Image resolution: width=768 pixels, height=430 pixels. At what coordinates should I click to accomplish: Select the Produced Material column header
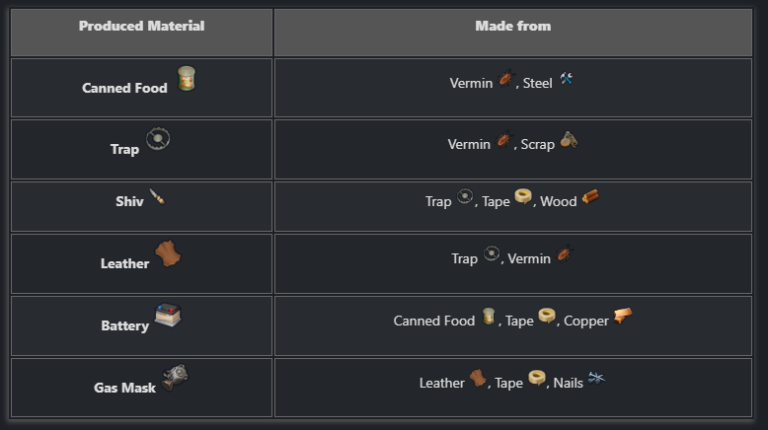pyautogui.click(x=141, y=26)
